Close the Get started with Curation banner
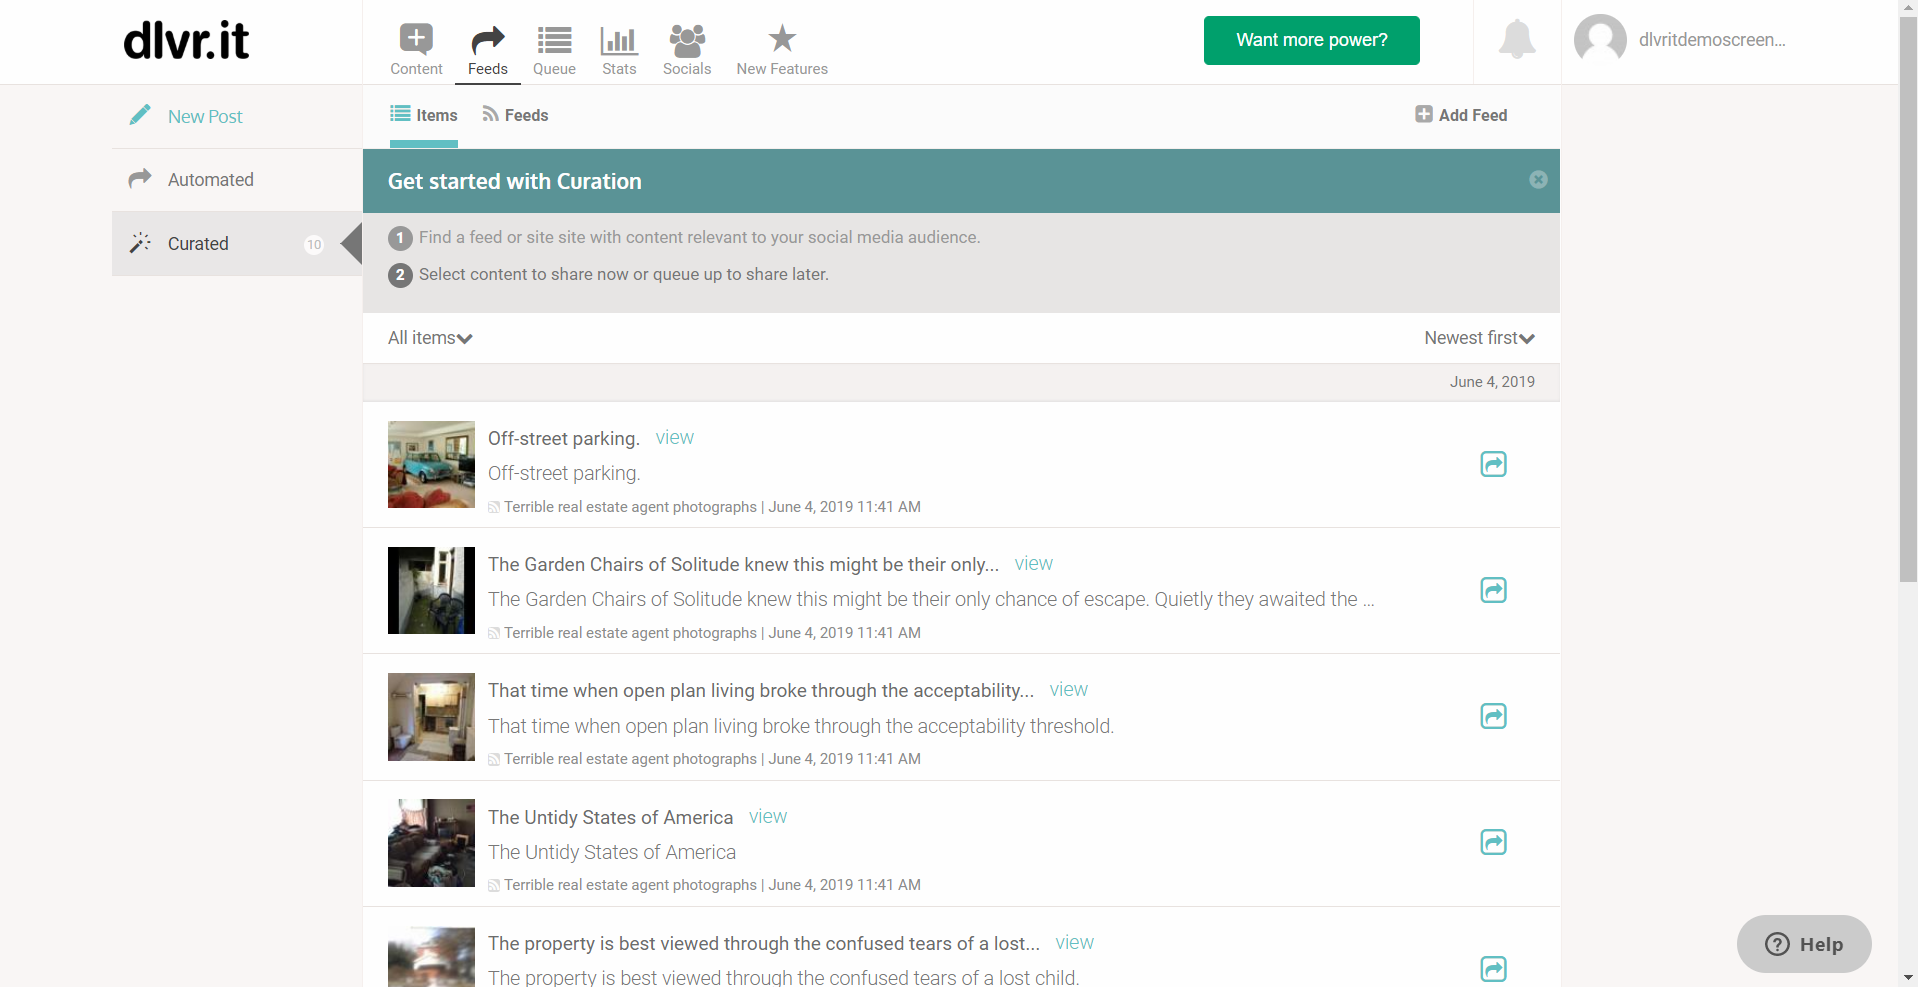1918x987 pixels. tap(1538, 180)
